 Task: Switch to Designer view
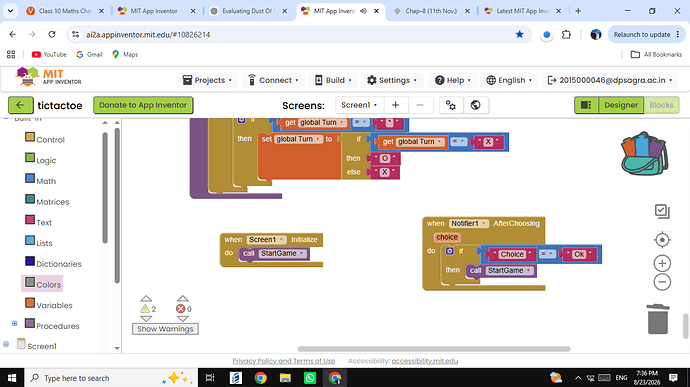click(621, 105)
